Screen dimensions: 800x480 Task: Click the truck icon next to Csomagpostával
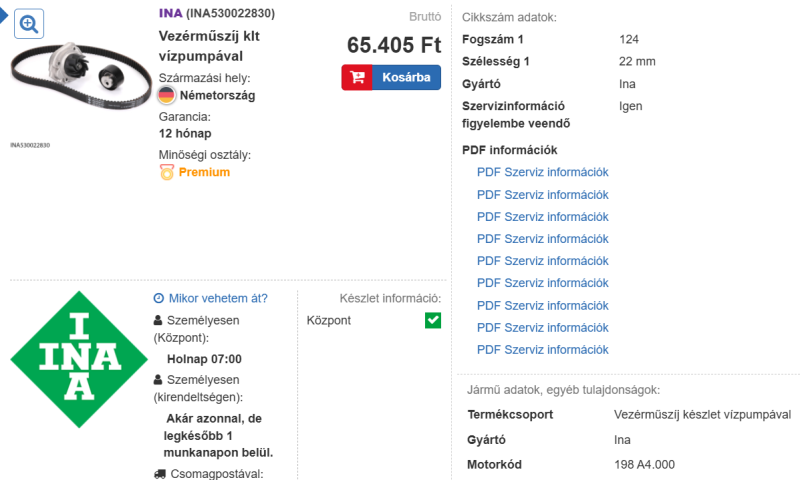point(160,474)
